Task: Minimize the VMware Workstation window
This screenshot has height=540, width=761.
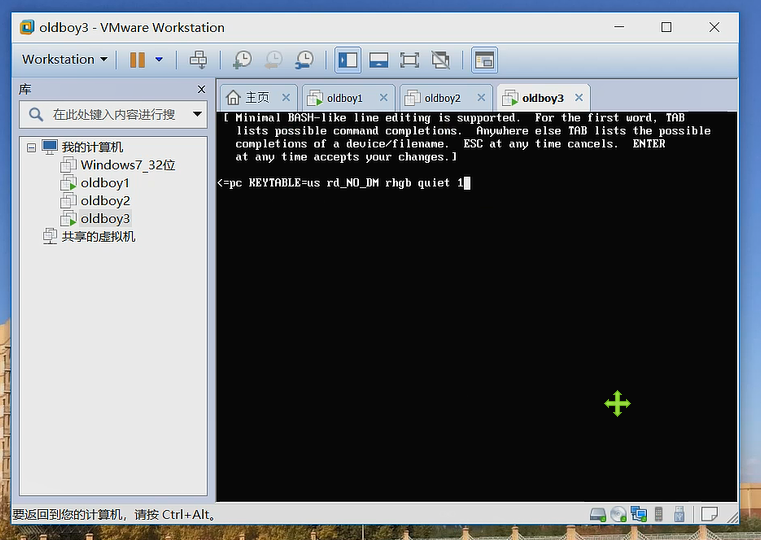Action: pos(619,27)
